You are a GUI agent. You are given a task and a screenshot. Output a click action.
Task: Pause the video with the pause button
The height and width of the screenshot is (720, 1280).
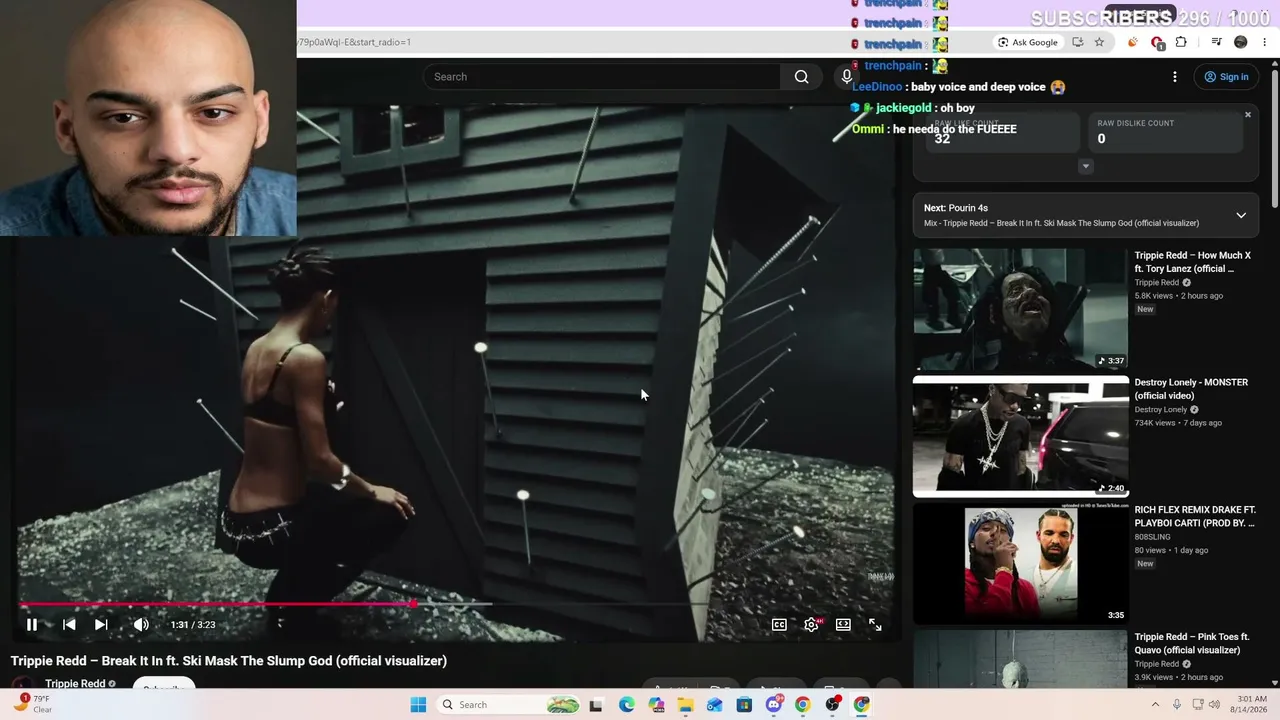point(32,625)
